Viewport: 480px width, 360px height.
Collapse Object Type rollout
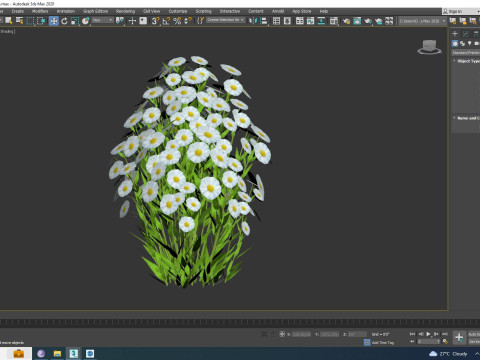(466, 61)
